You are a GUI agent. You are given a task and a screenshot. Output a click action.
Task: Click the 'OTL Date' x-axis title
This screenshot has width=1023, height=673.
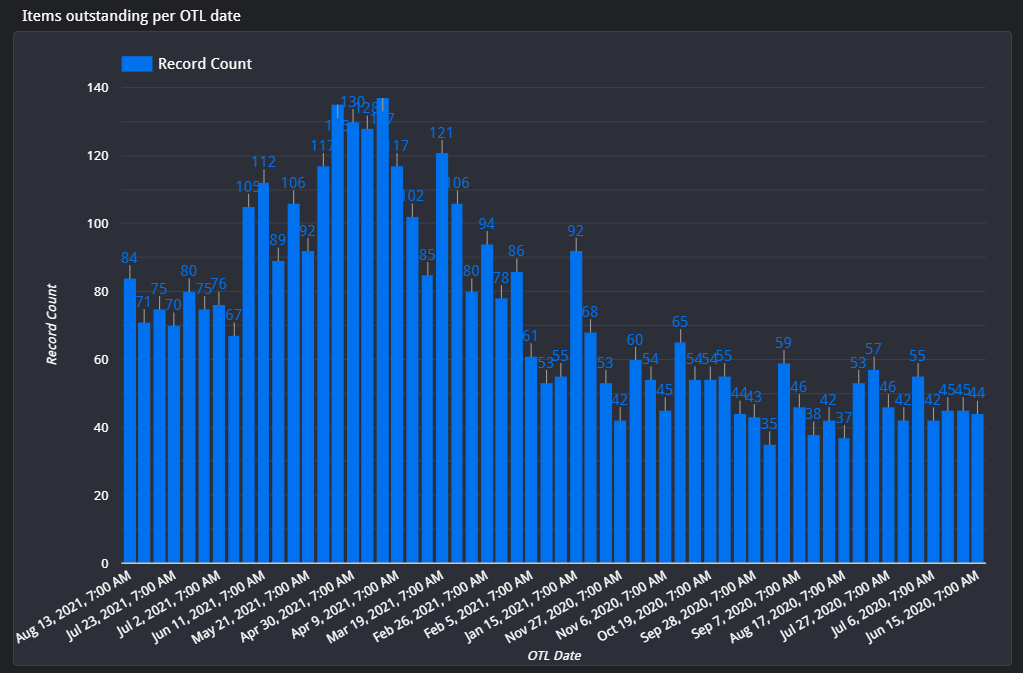coord(554,656)
